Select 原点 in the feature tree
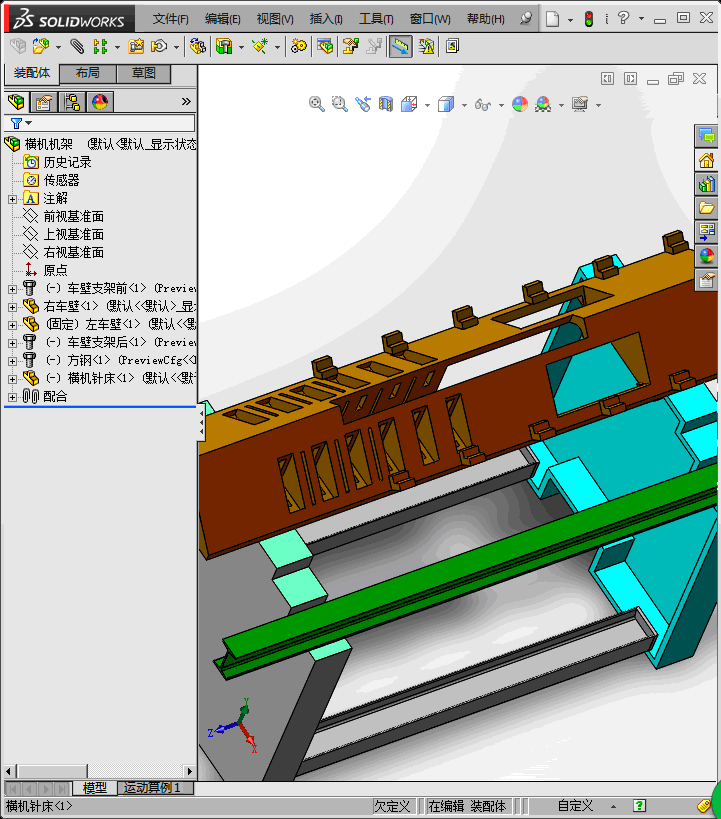 [55, 270]
